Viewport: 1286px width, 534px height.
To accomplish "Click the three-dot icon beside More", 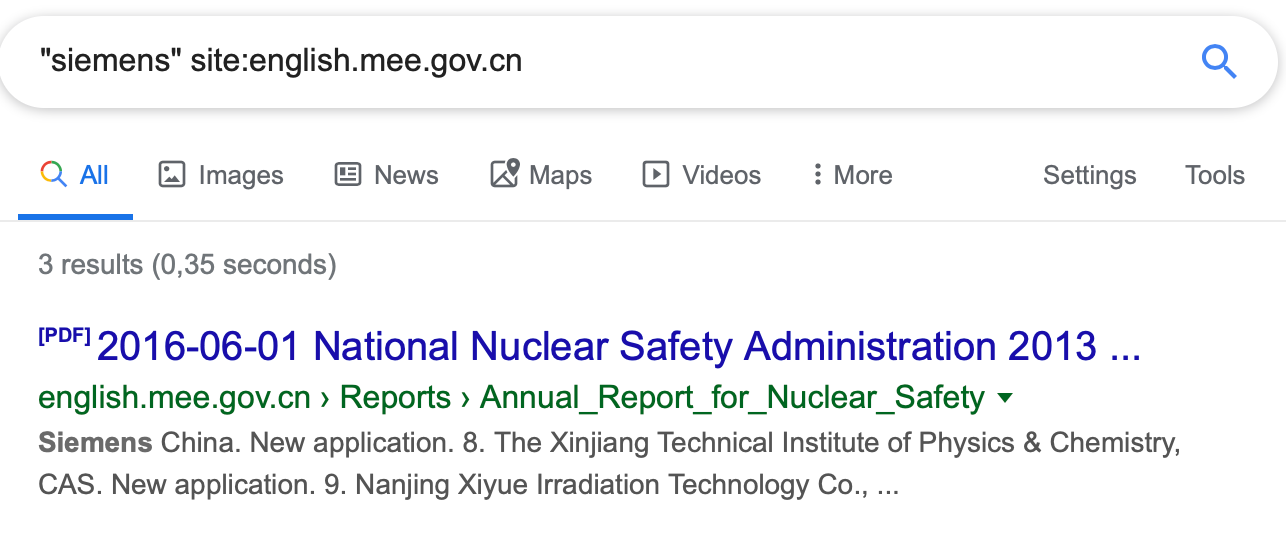I will point(817,175).
